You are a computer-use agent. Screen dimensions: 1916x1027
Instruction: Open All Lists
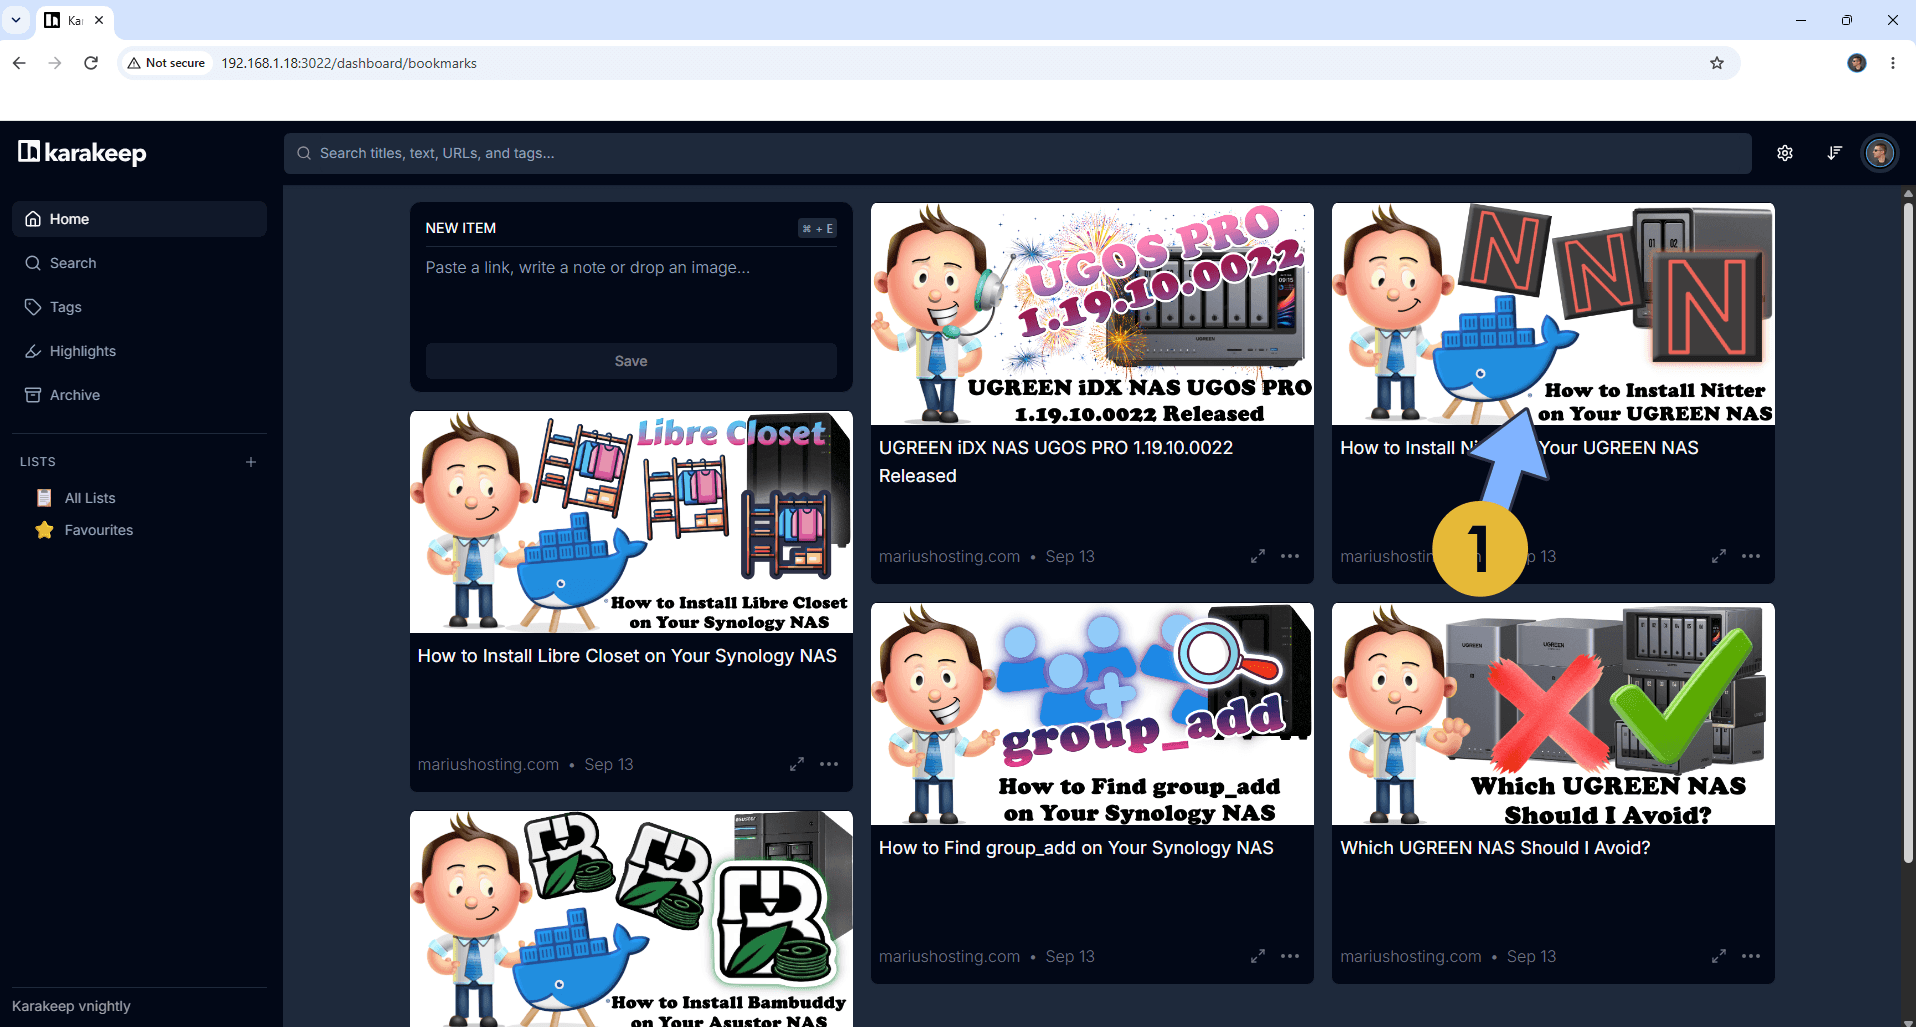(x=90, y=498)
